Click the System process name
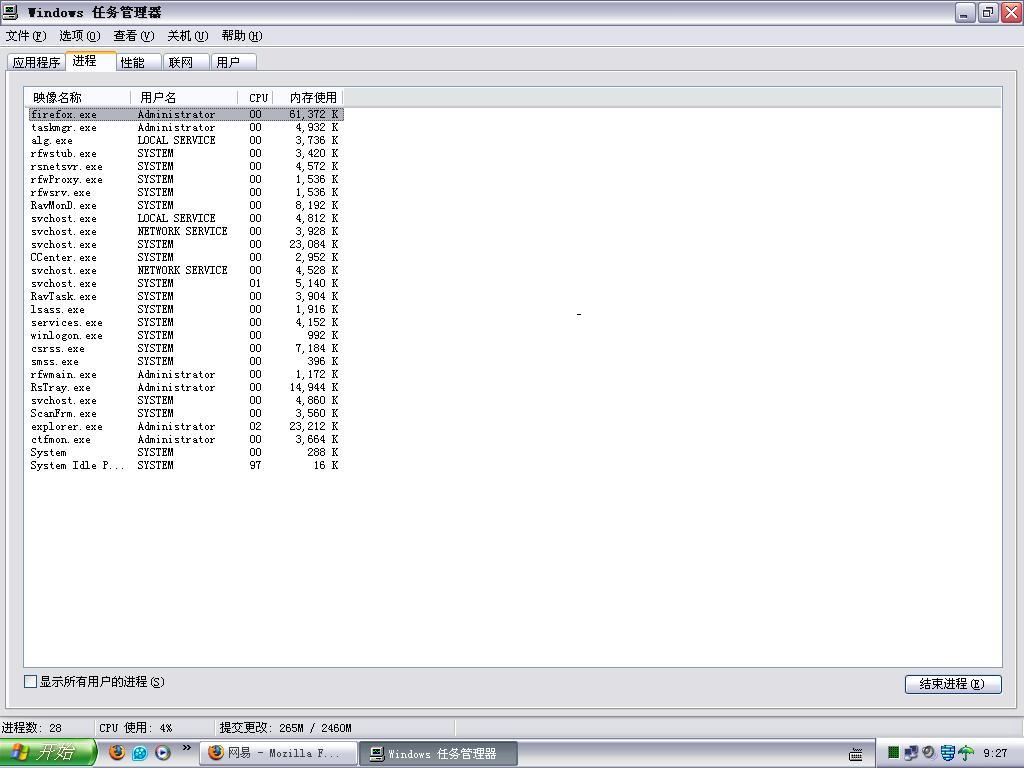The image size is (1024, 768). tap(48, 453)
